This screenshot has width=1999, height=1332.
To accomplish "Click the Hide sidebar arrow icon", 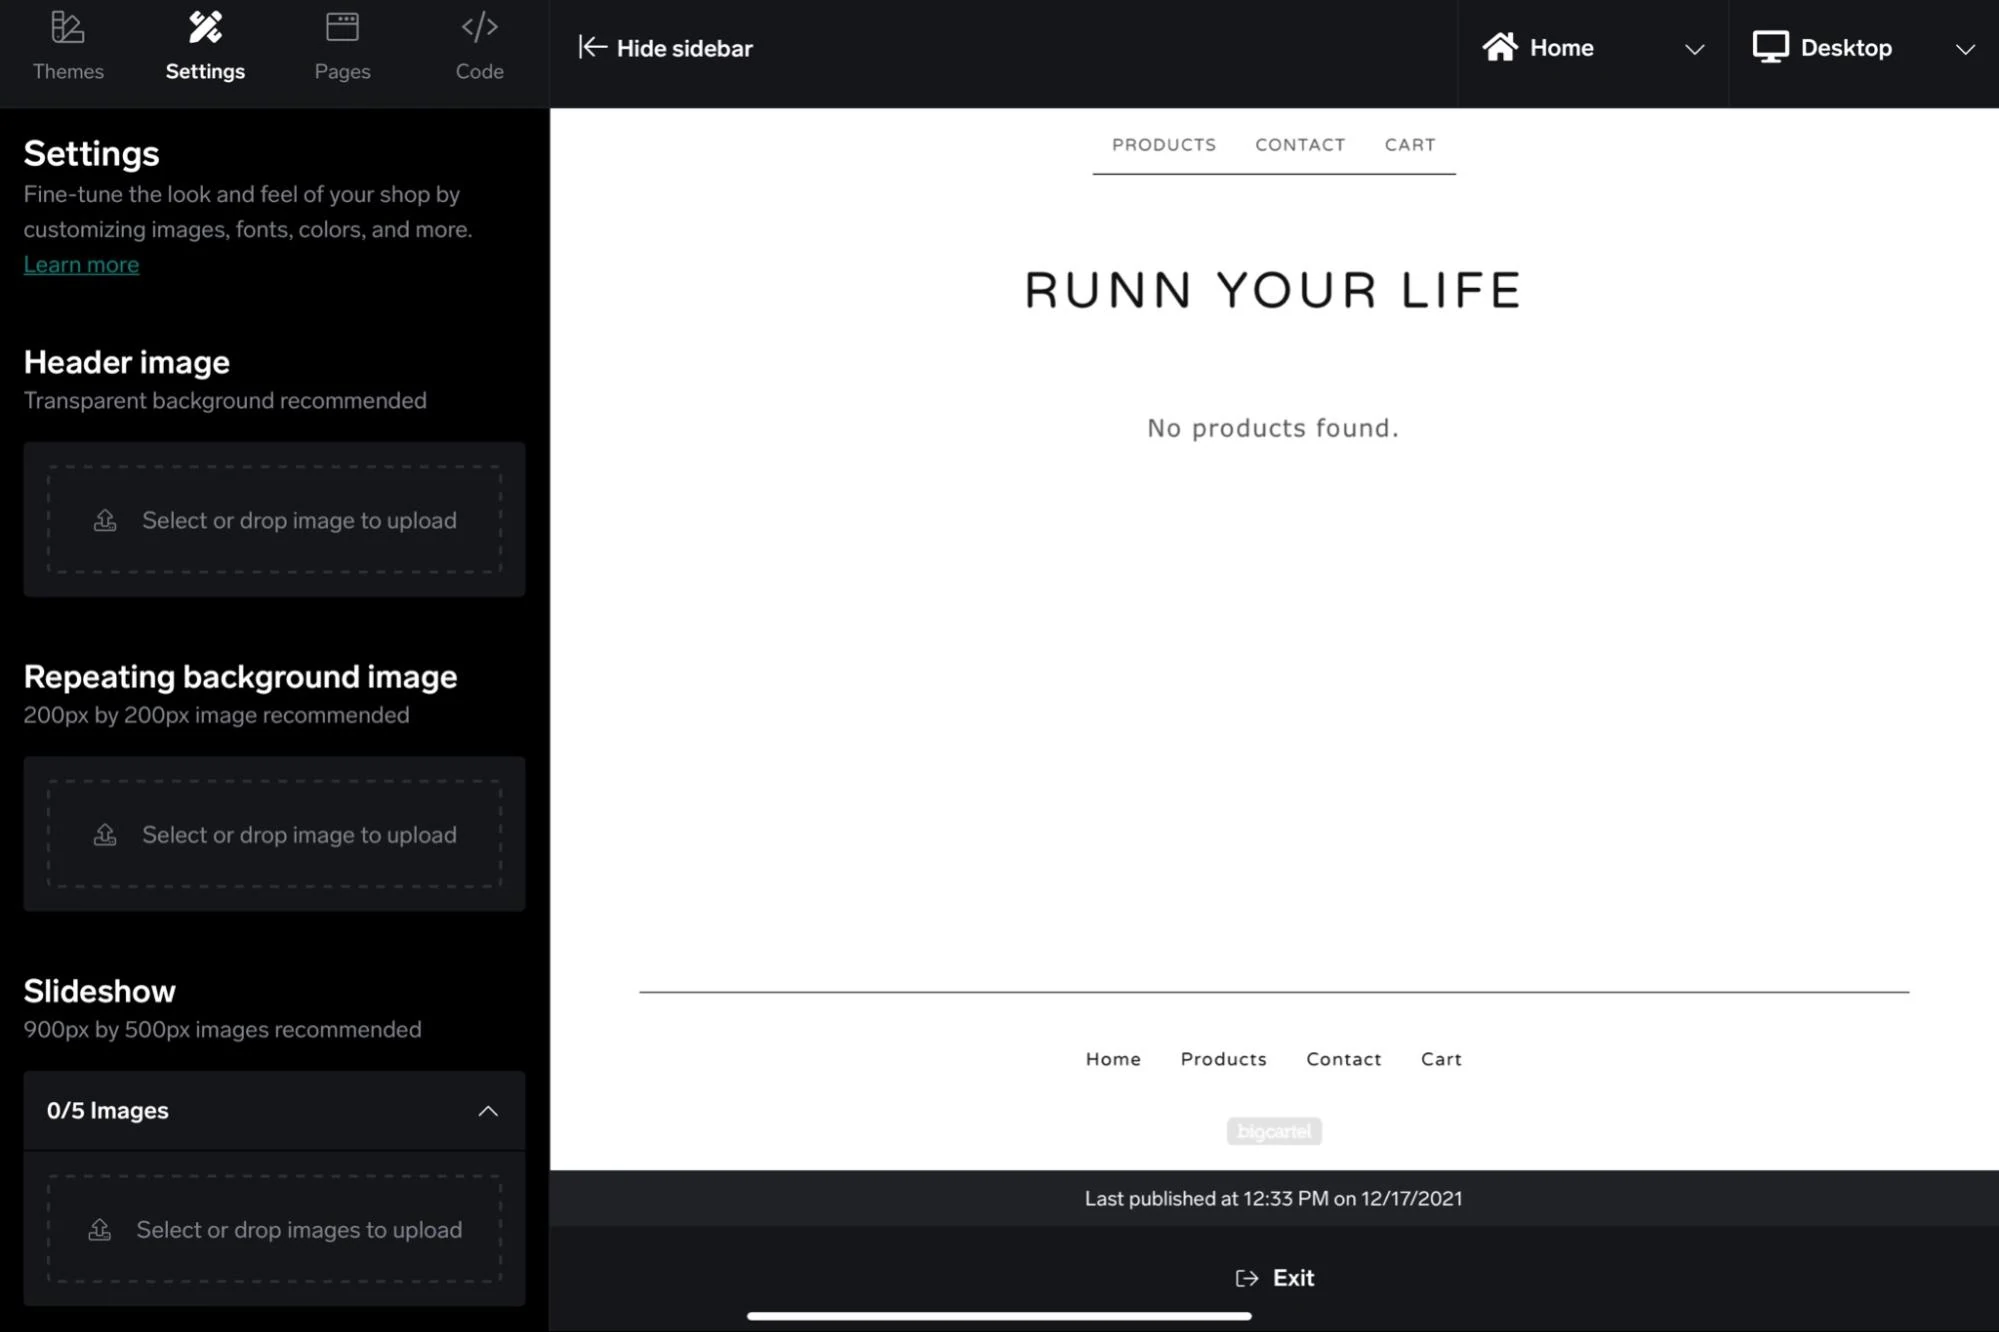I will coord(592,47).
